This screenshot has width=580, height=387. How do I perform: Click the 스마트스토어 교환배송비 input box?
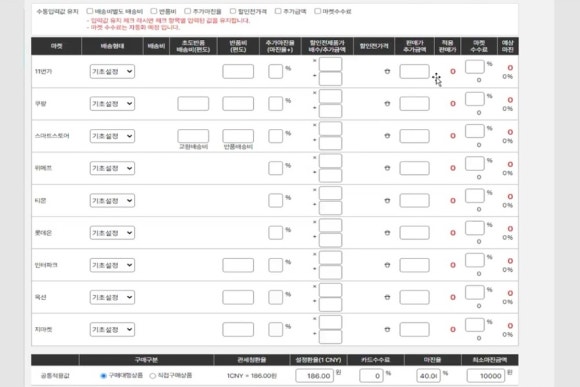coord(193,136)
